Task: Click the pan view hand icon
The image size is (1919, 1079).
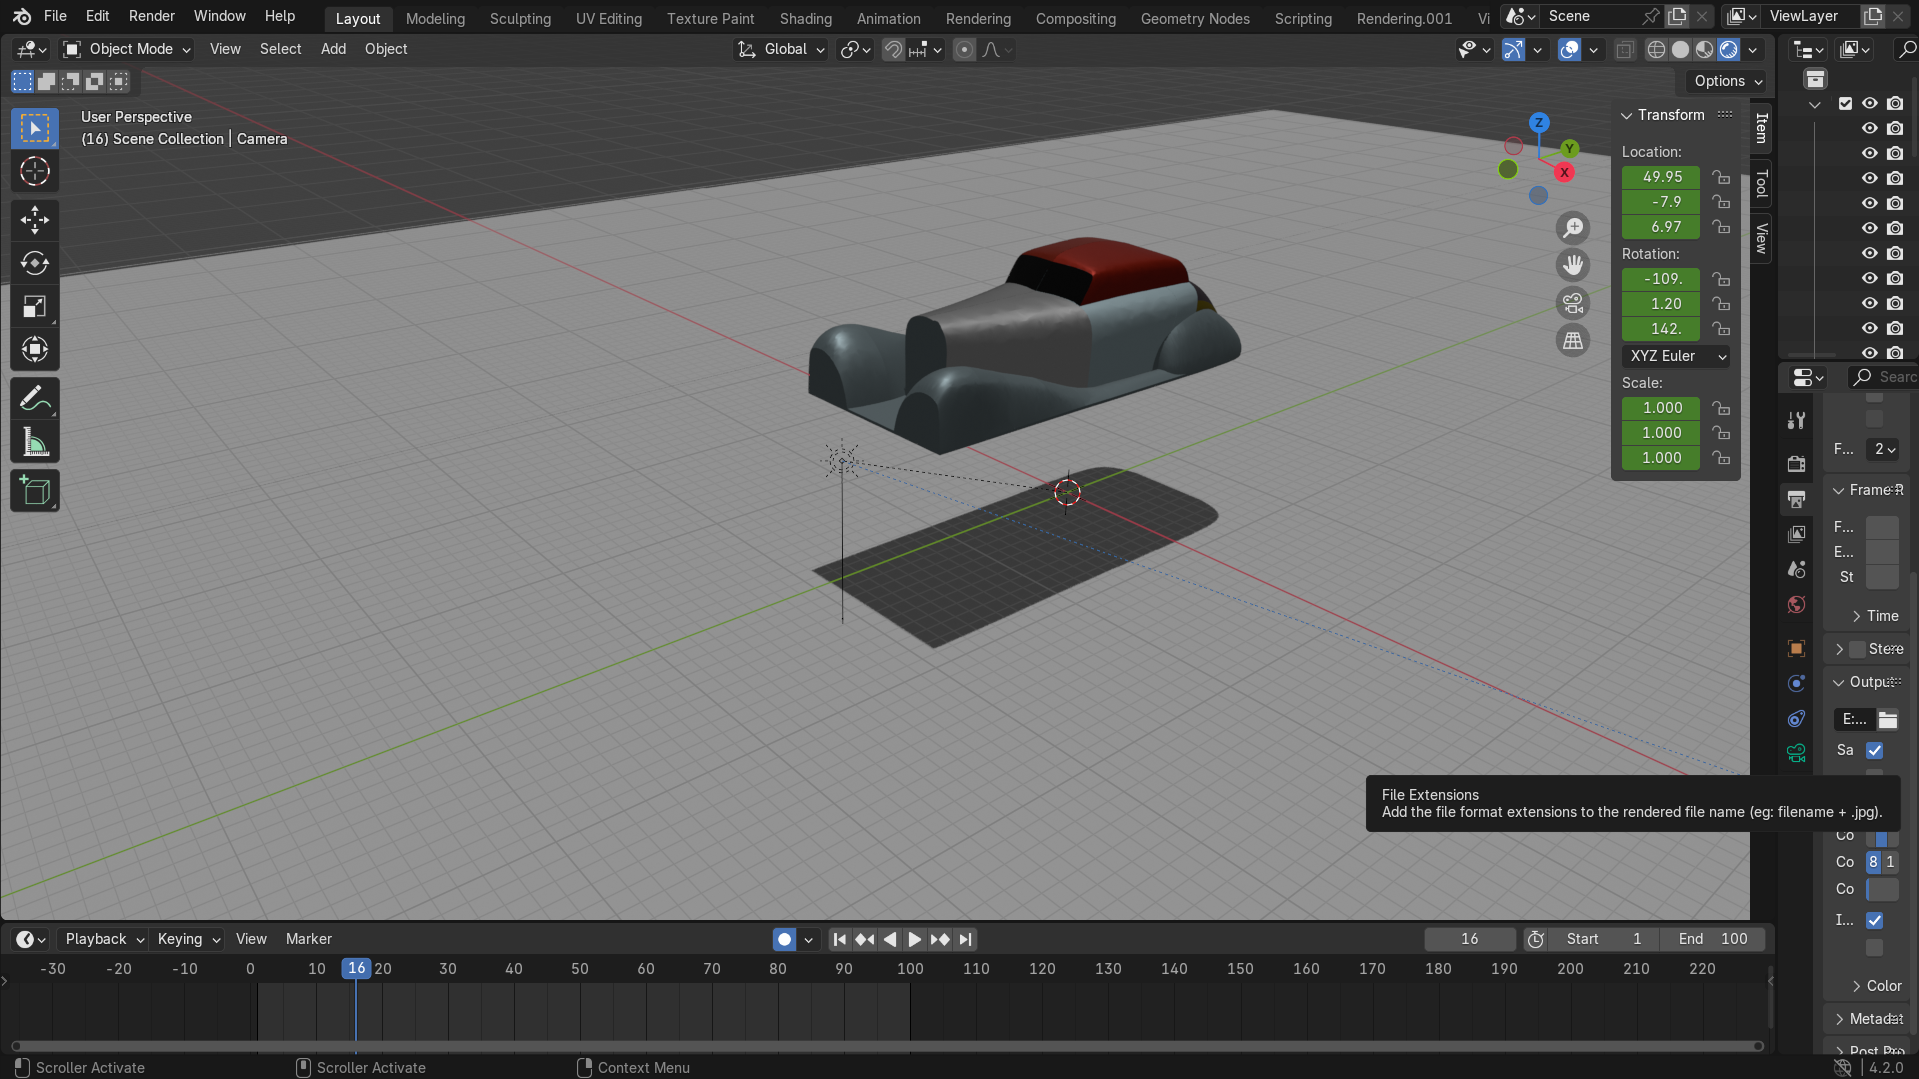Action: pyautogui.click(x=1573, y=265)
